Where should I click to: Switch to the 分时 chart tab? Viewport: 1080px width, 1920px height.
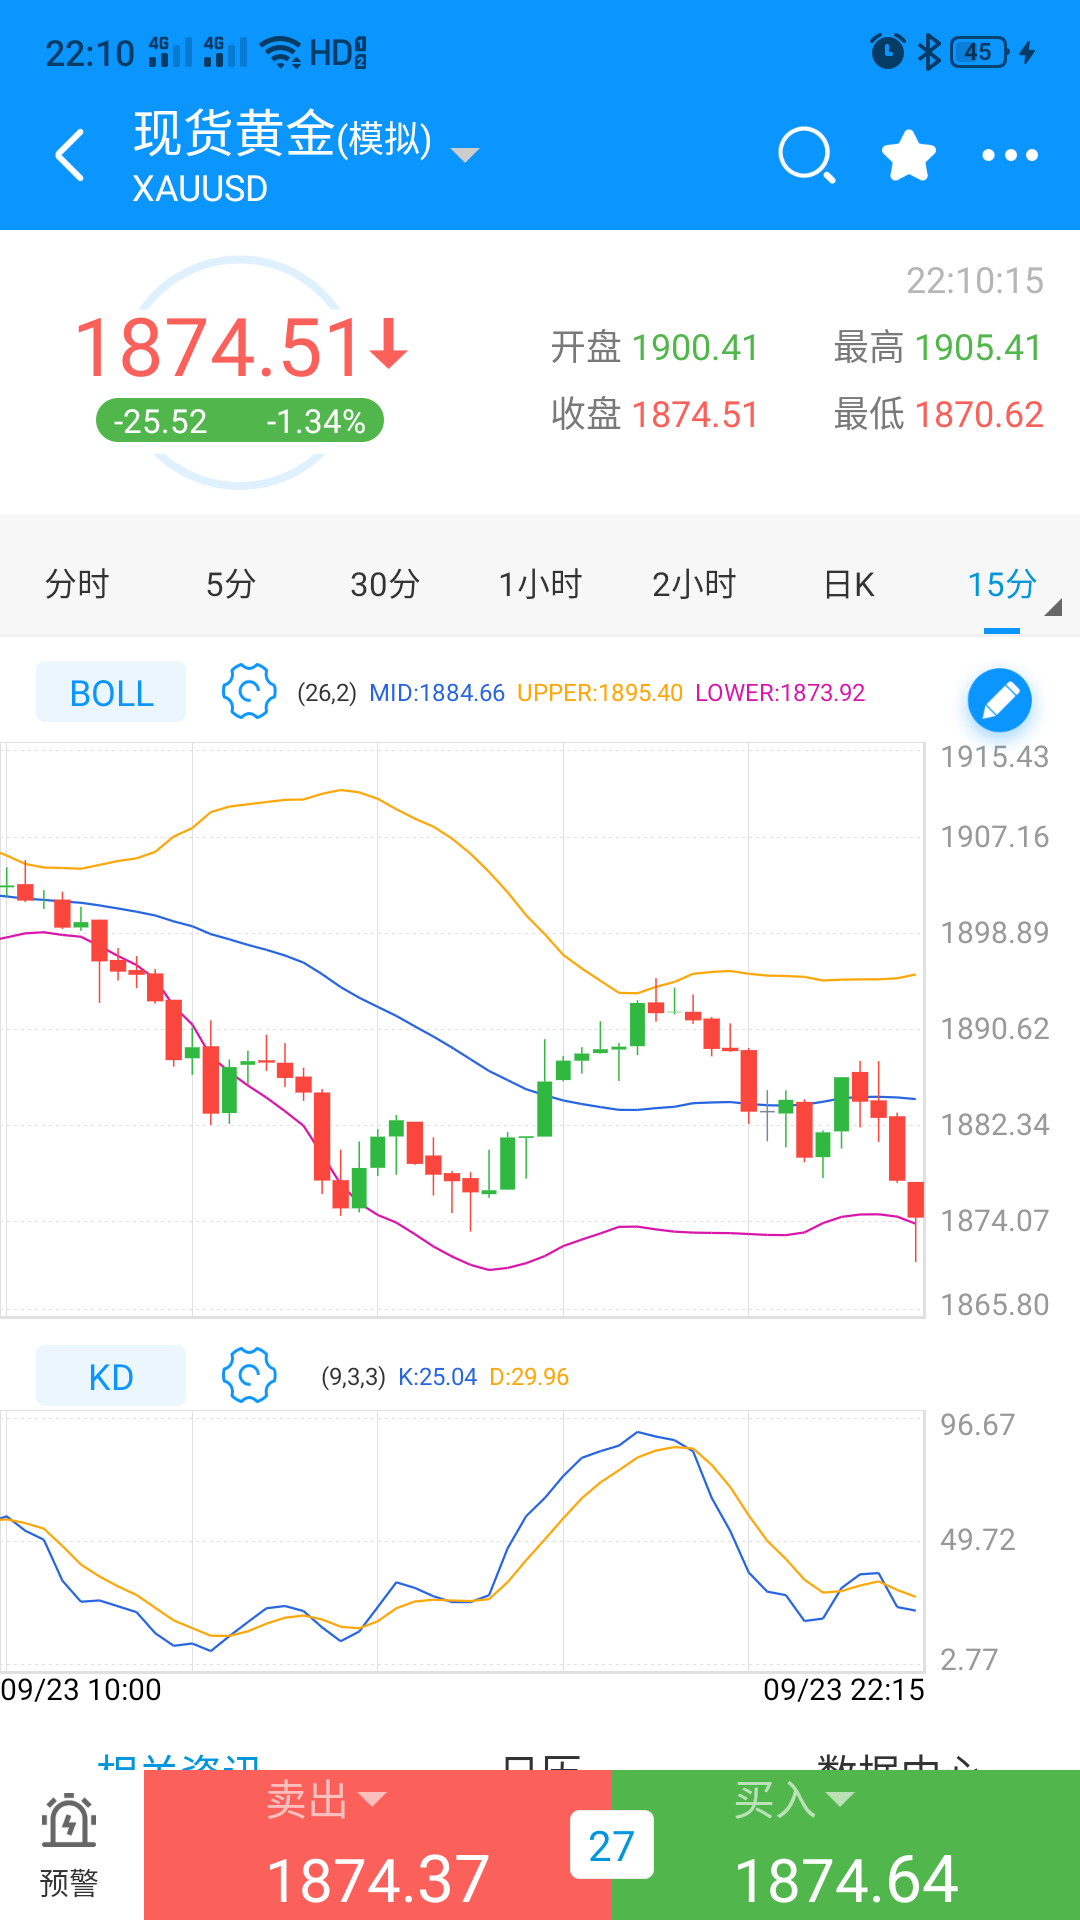pyautogui.click(x=77, y=584)
